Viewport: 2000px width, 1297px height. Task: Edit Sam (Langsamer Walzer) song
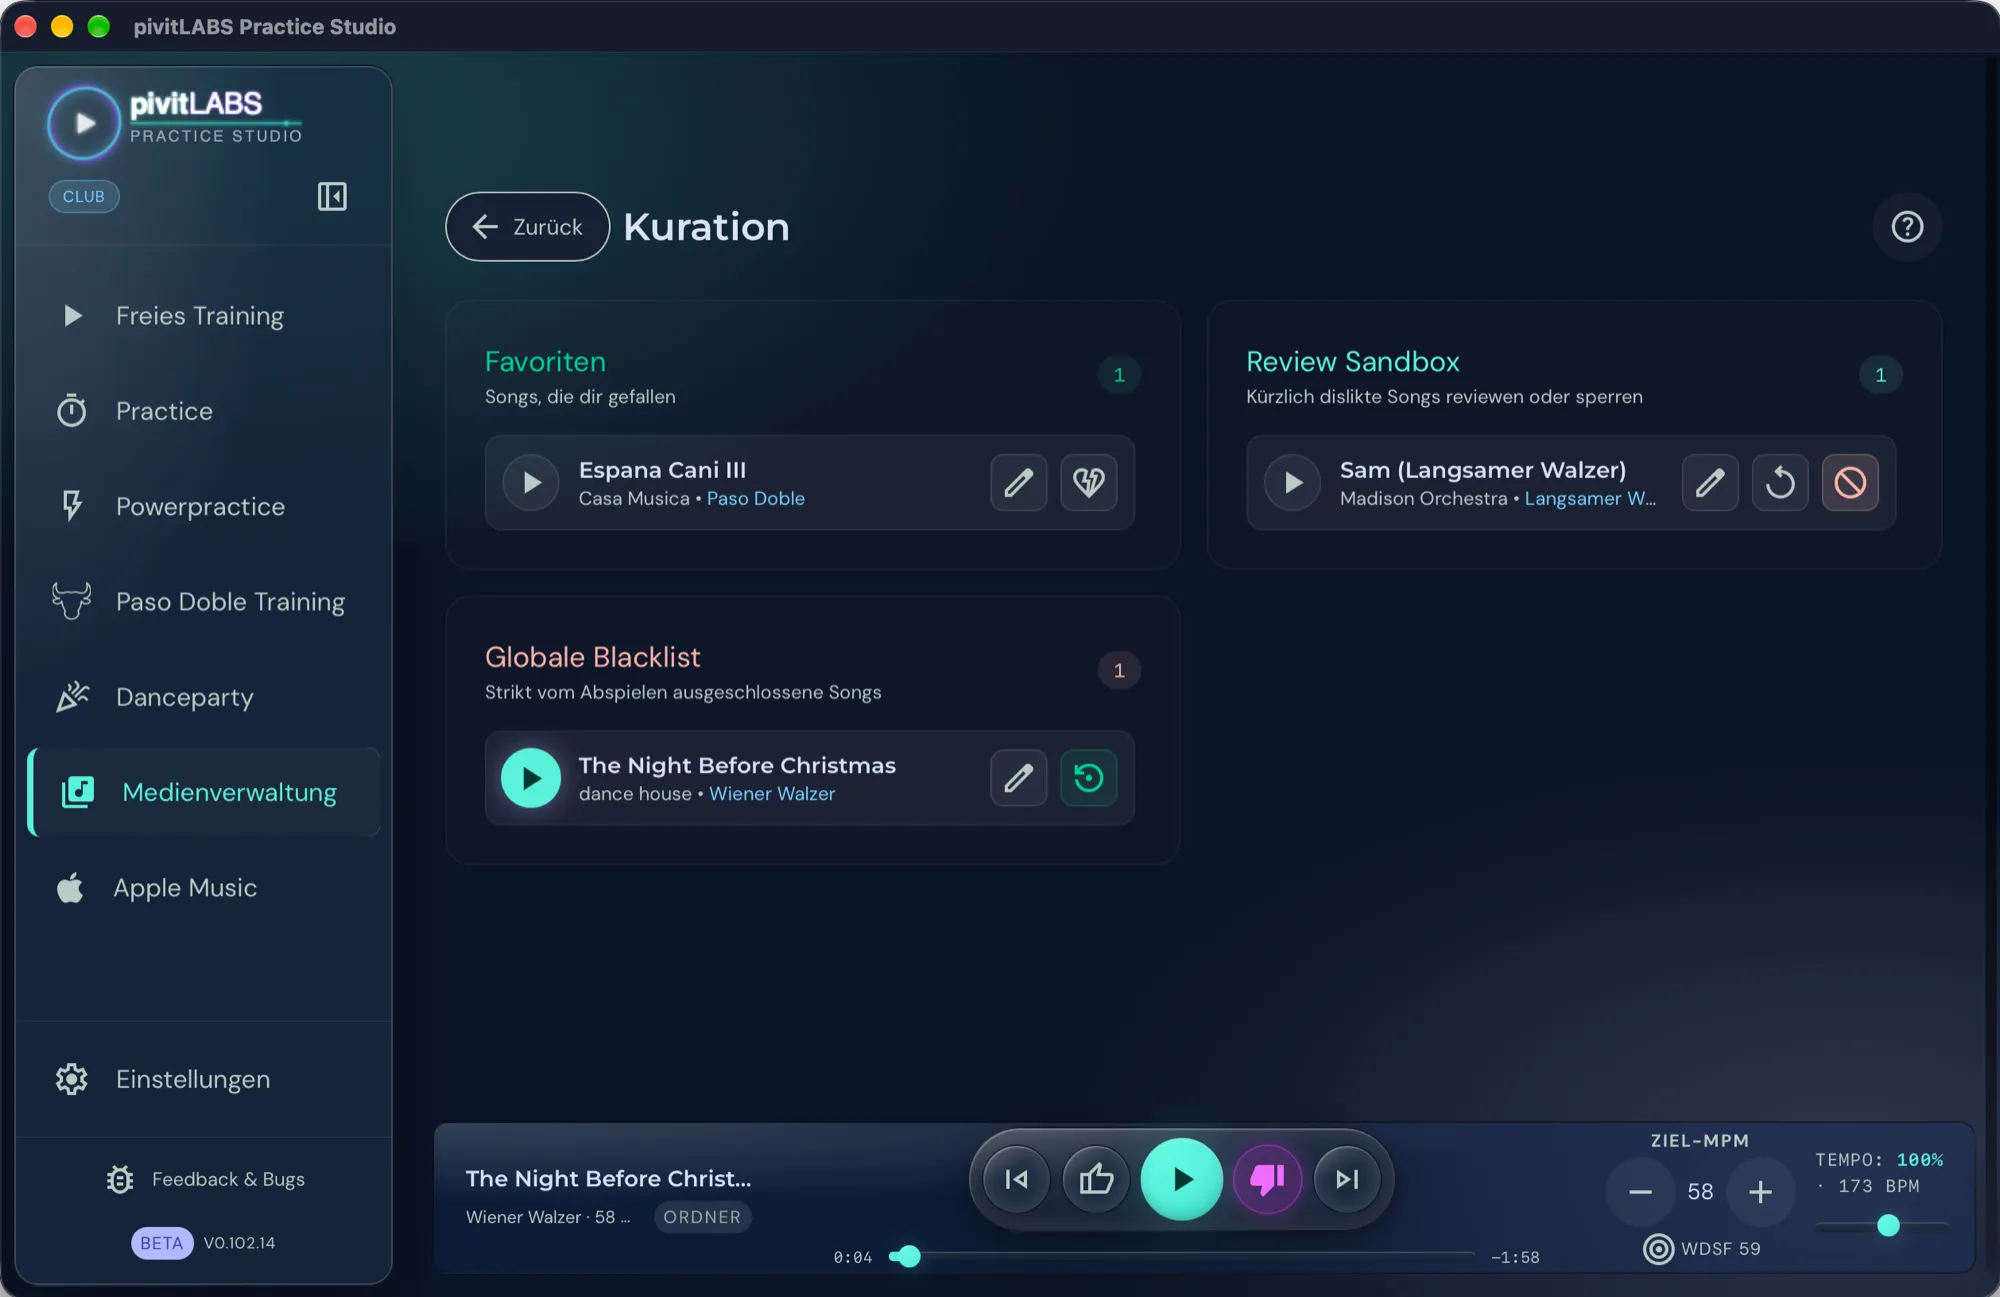click(x=1710, y=482)
